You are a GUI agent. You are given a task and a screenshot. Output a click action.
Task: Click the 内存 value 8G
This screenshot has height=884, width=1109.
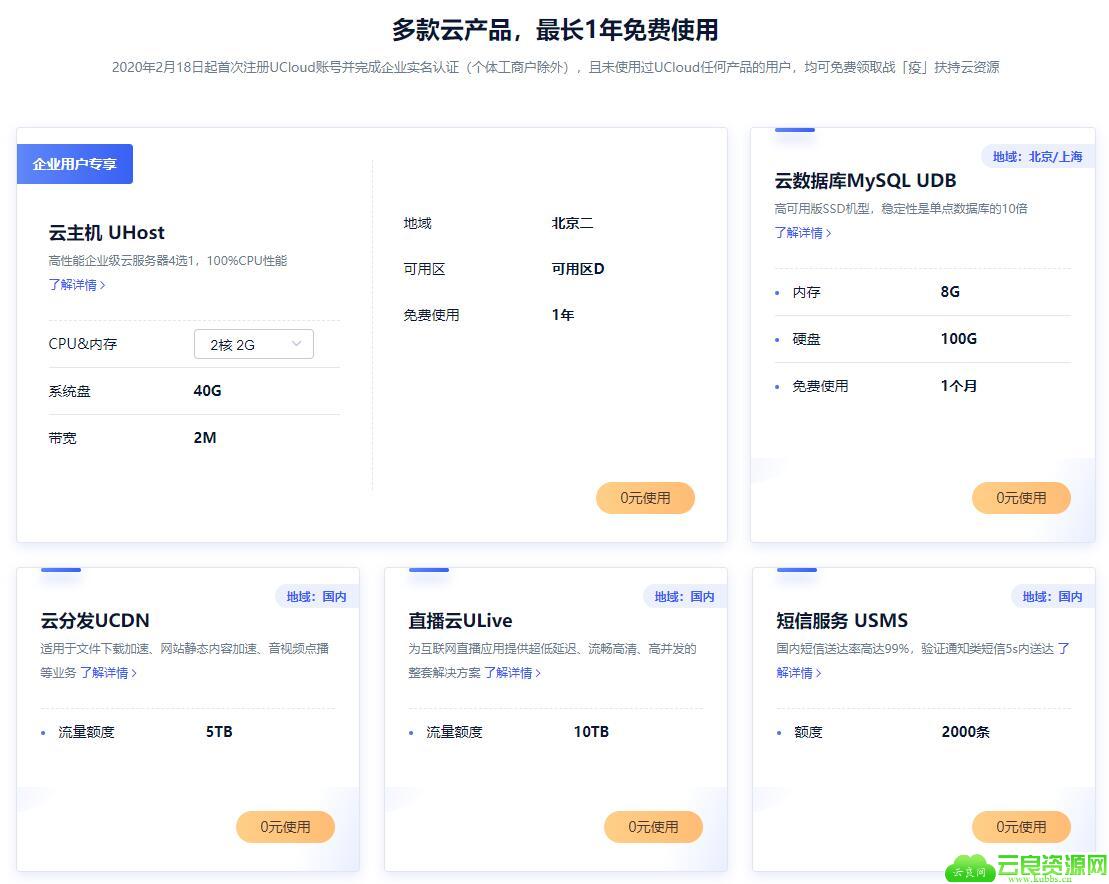pyautogui.click(x=950, y=292)
